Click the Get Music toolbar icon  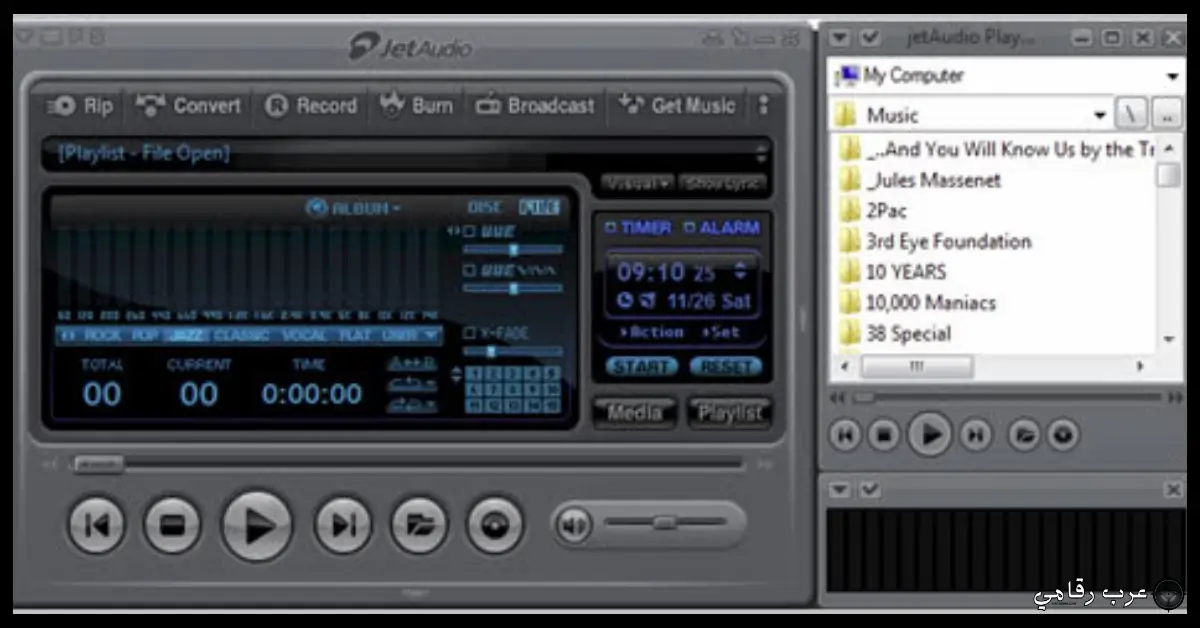click(x=678, y=105)
